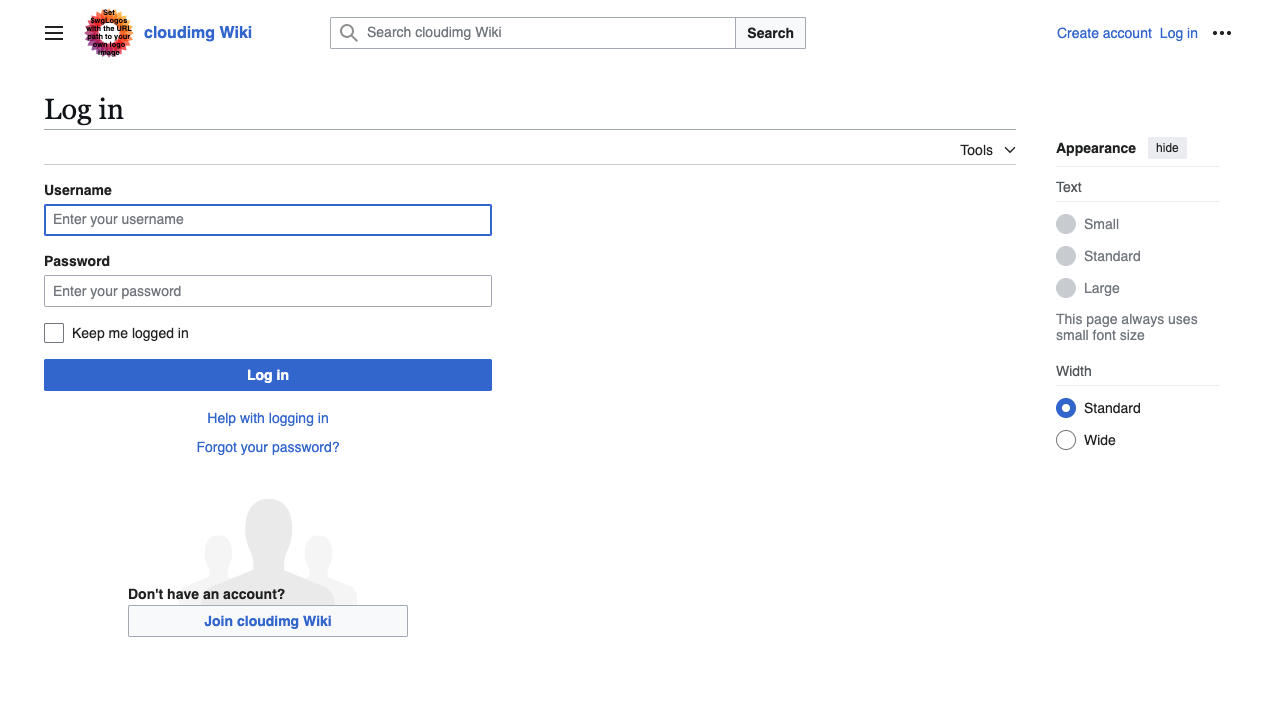Open the main menu hamburger icon
1280x720 pixels.
[54, 33]
